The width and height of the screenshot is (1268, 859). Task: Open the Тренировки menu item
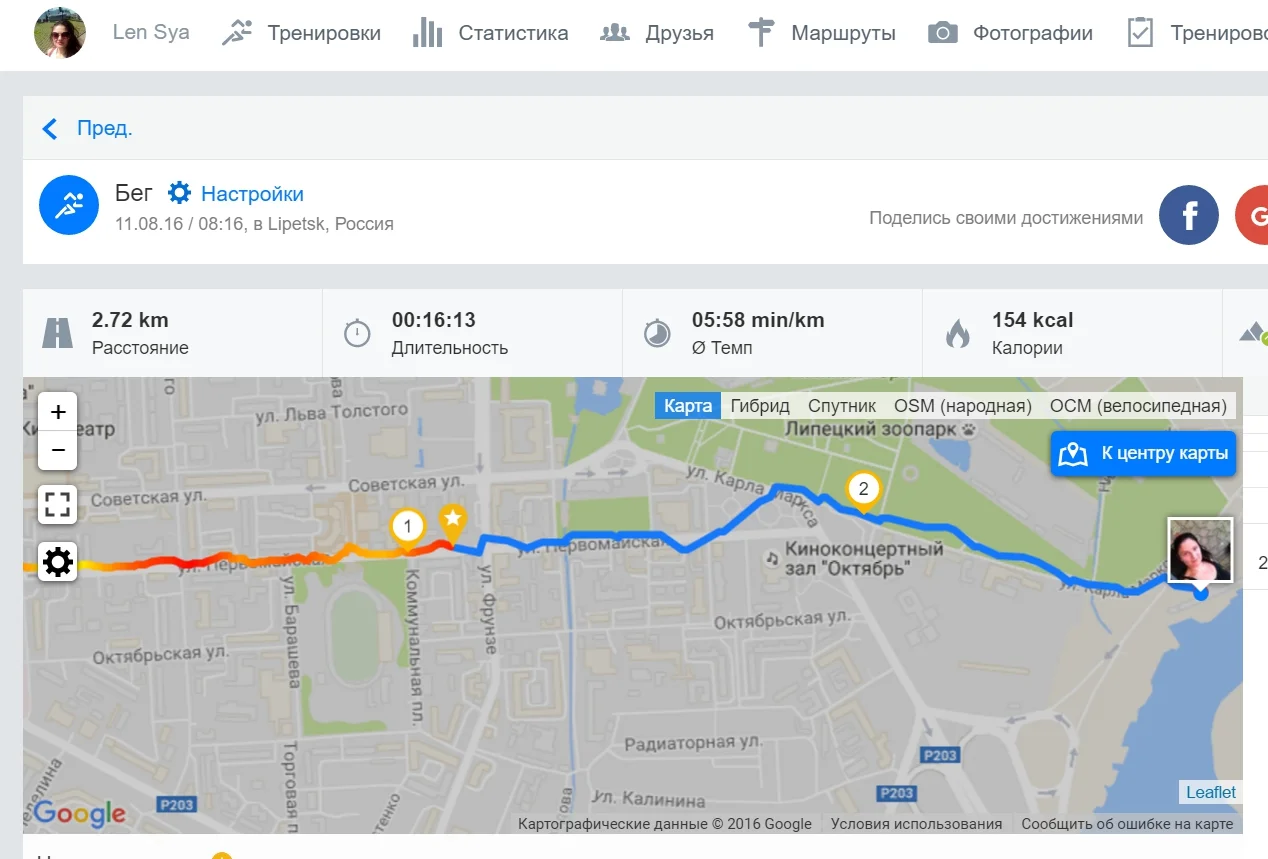click(x=301, y=33)
